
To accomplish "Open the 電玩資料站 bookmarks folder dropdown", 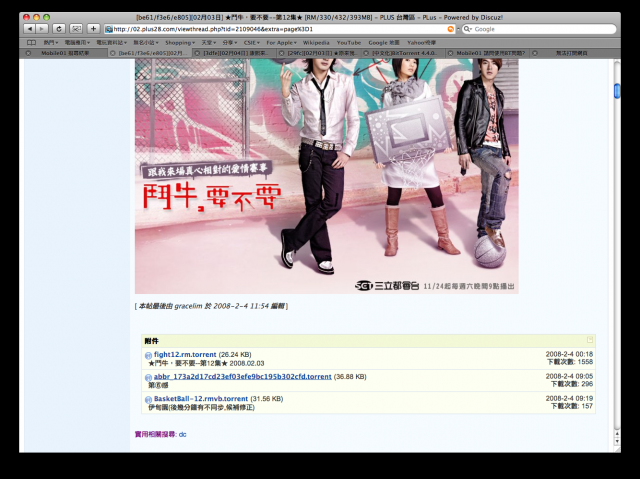I will [x=111, y=42].
